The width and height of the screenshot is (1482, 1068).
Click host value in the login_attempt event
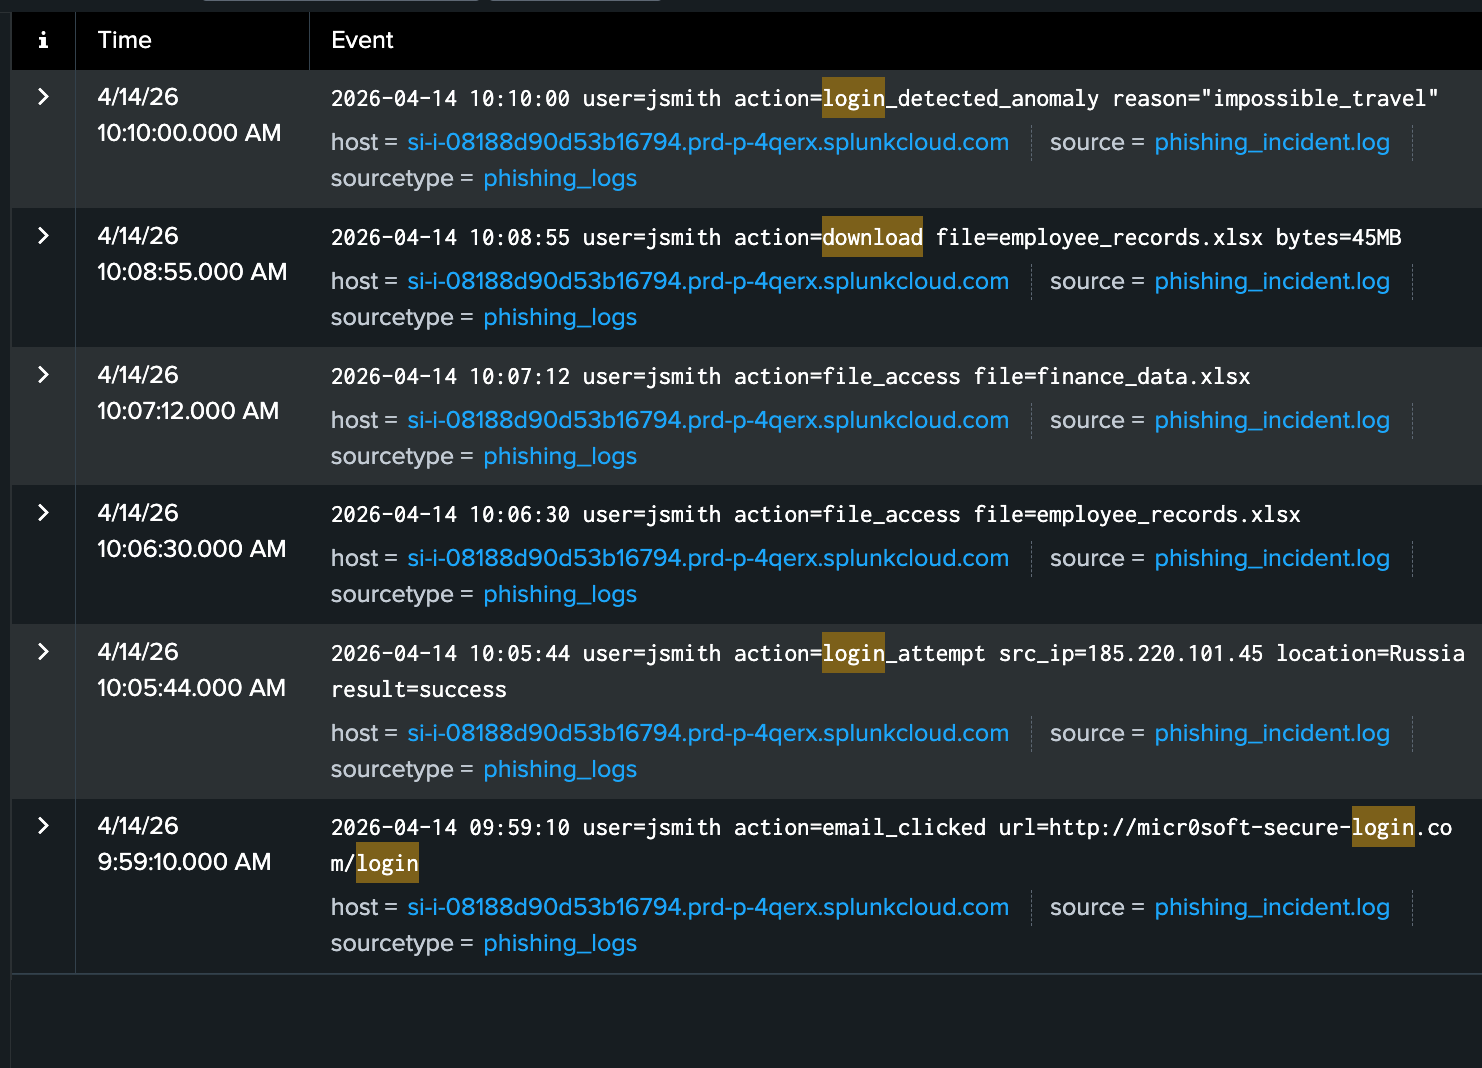tap(707, 733)
